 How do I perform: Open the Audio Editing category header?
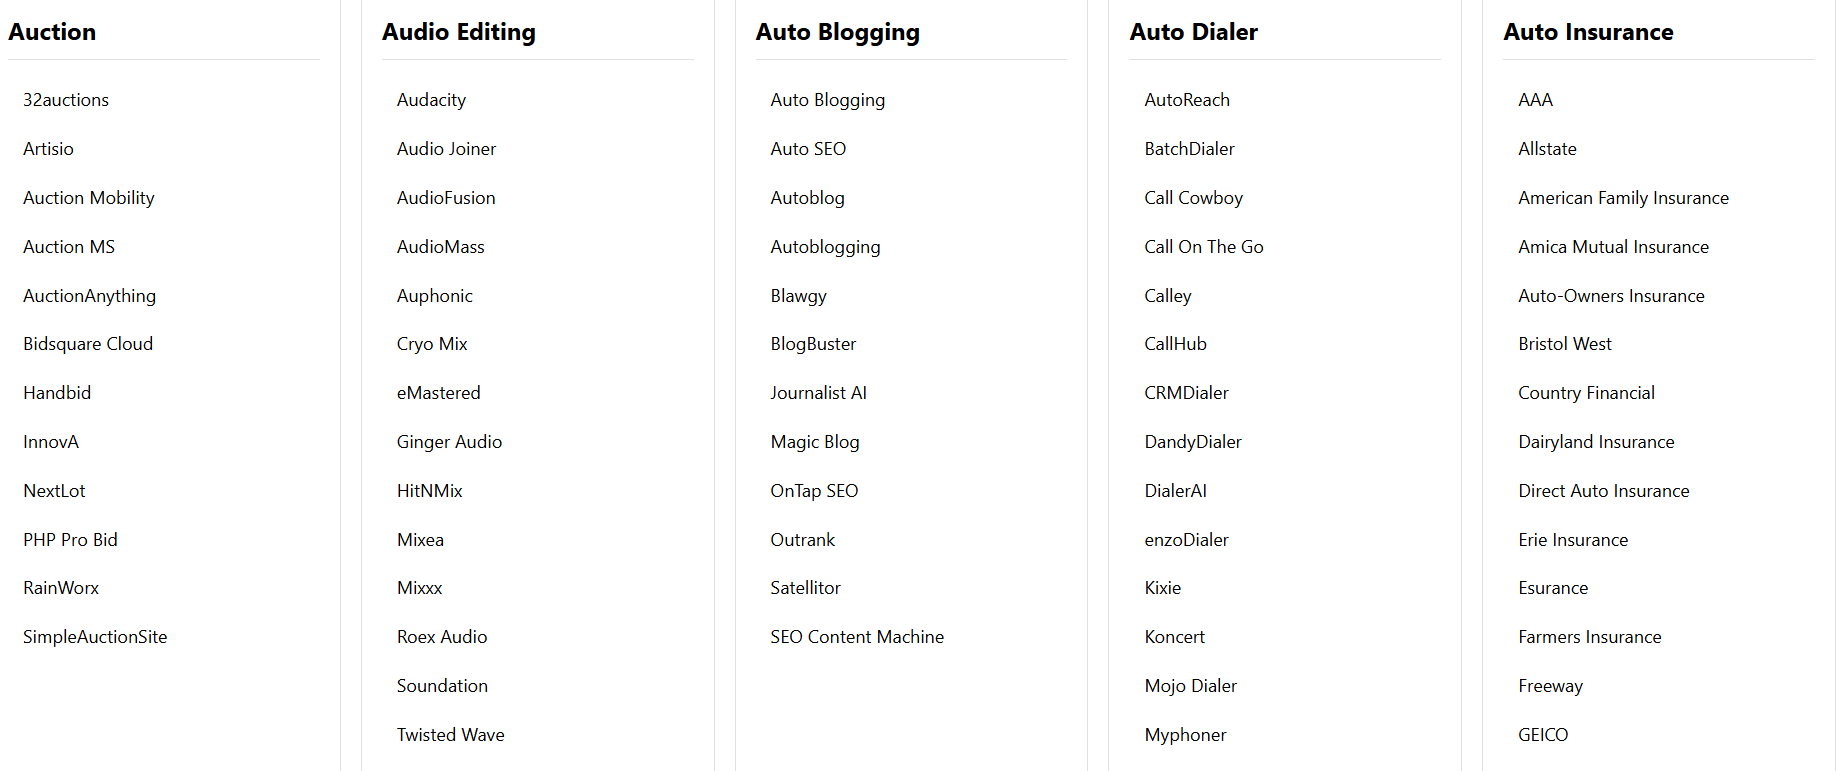(457, 32)
